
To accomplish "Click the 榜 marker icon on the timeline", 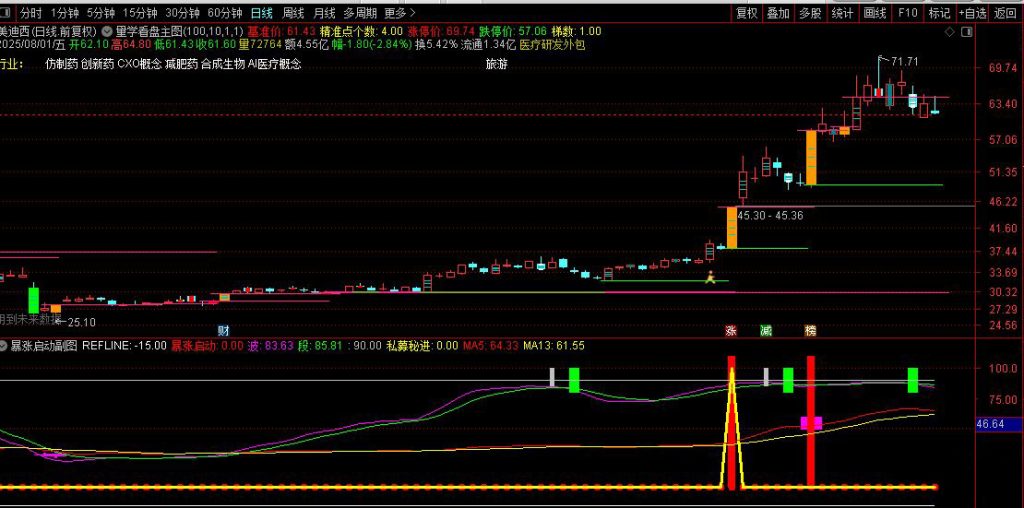I will [810, 330].
